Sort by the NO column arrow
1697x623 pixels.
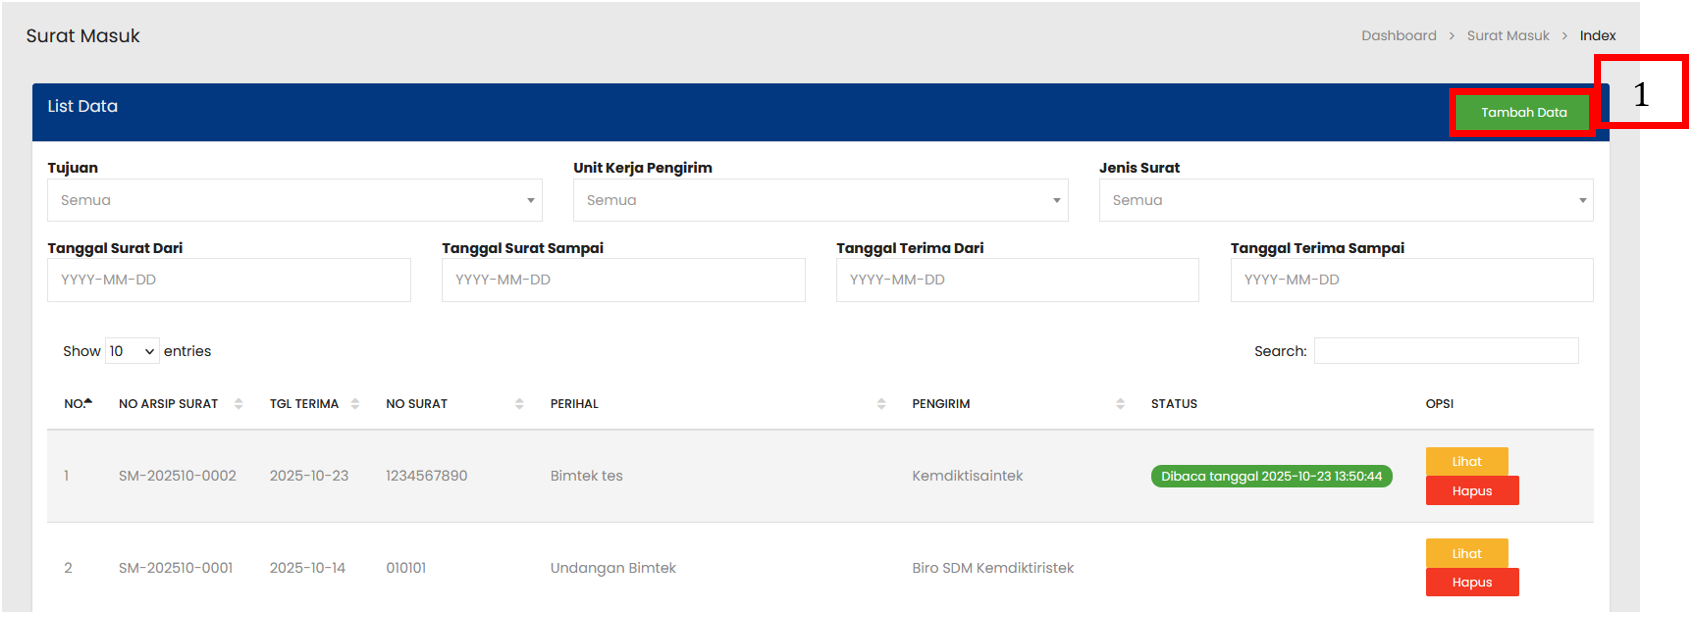[88, 403]
